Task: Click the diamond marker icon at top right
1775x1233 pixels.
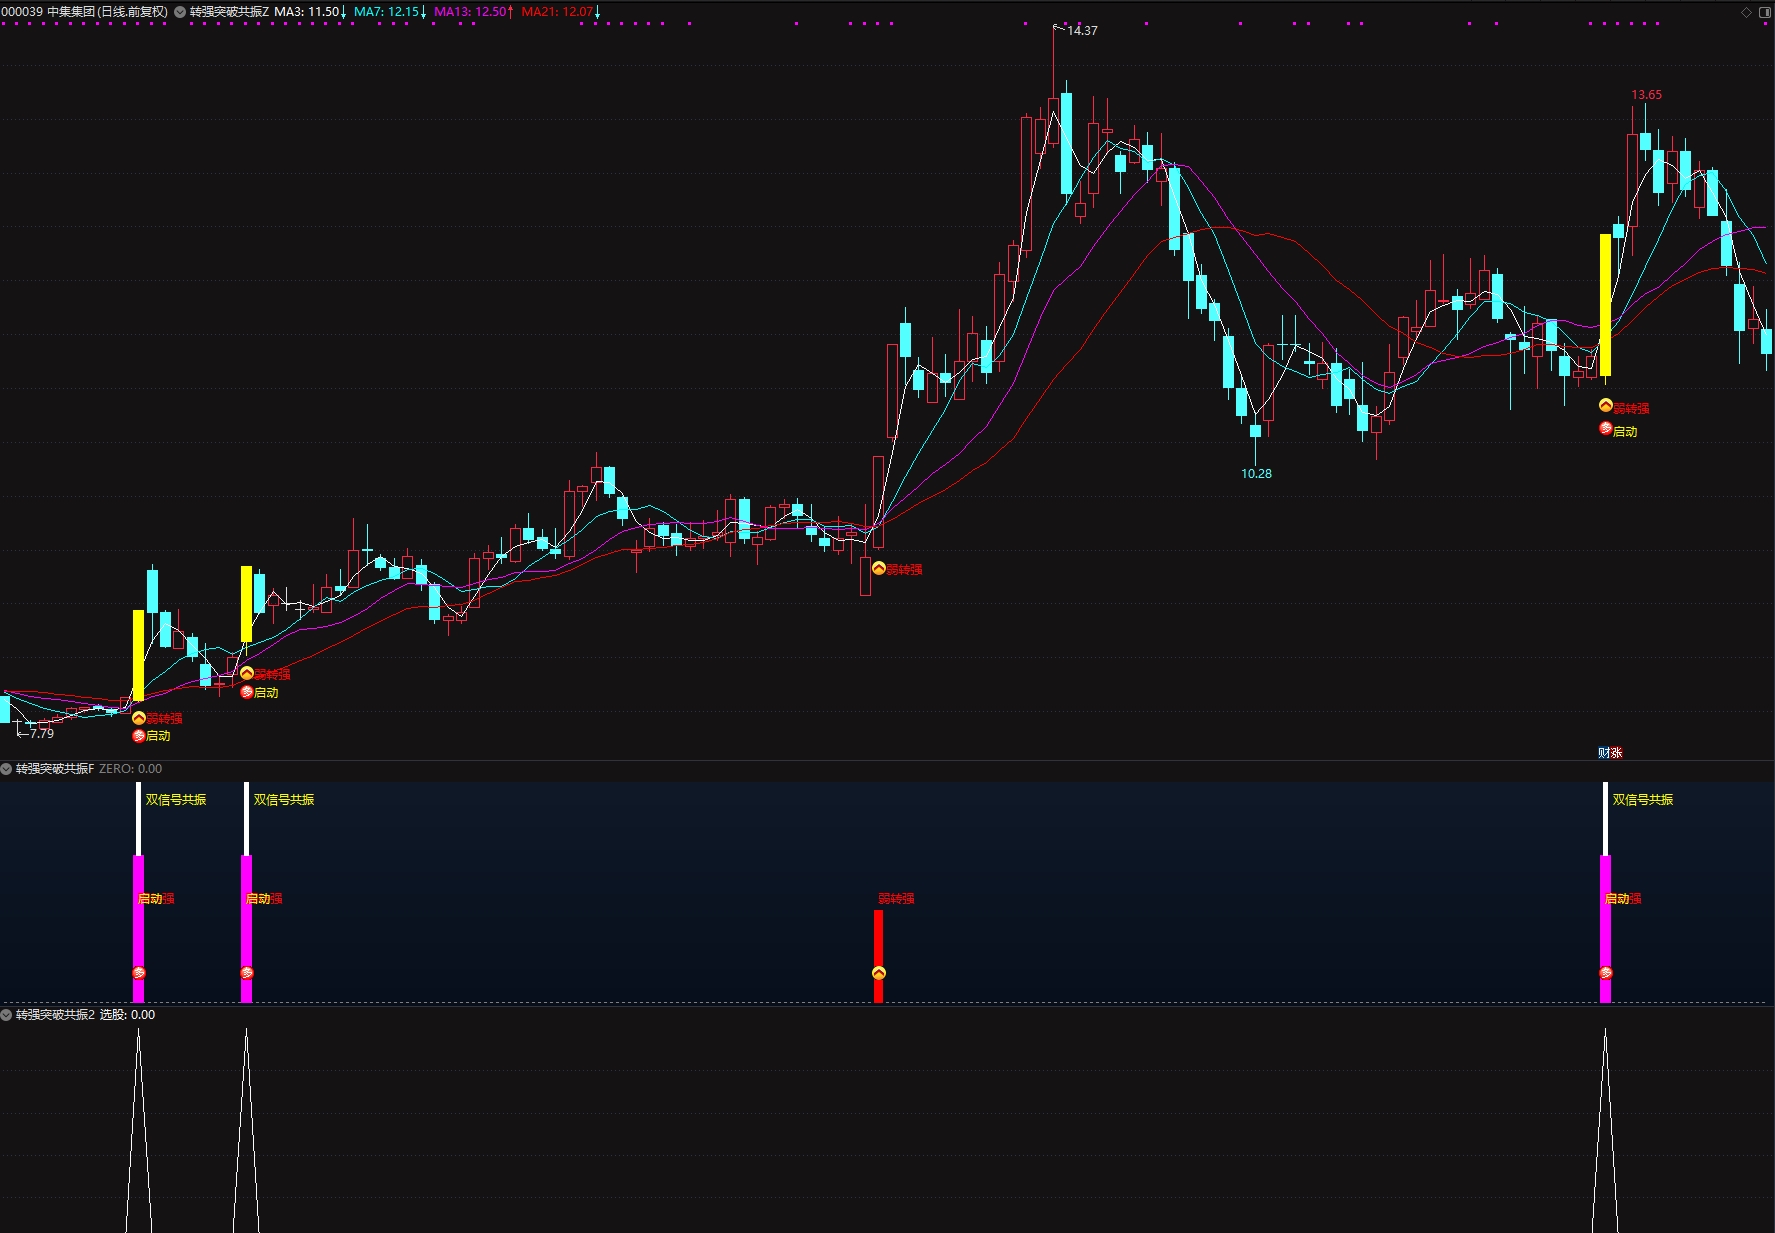Action: pos(1746,12)
